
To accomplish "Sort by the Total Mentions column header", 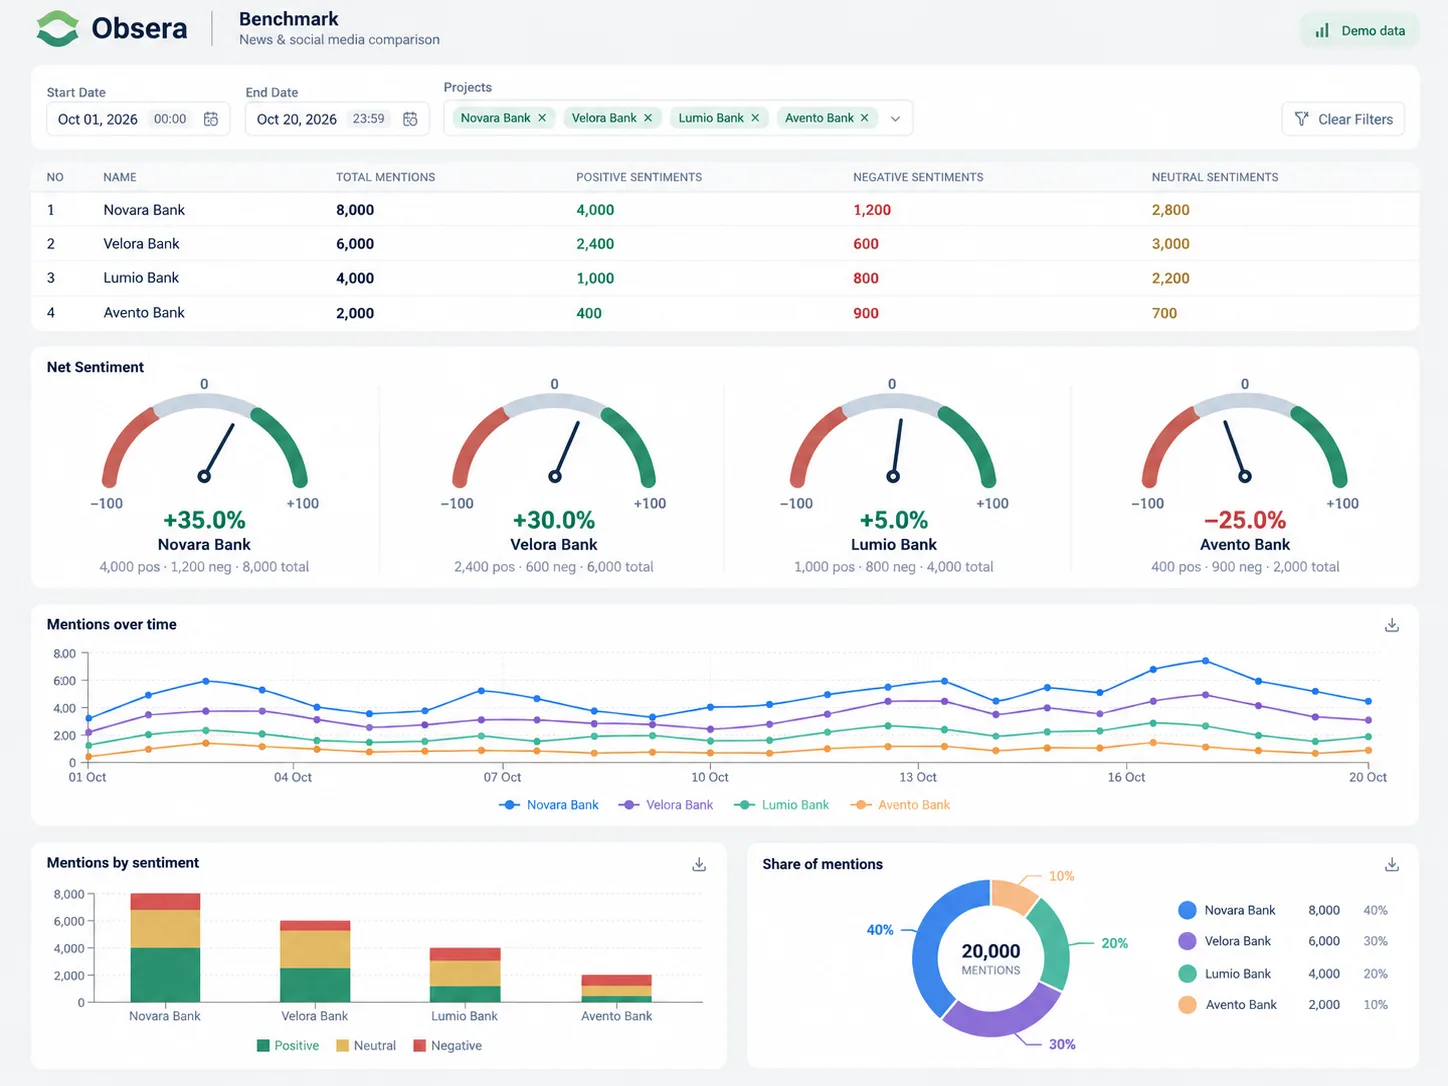I will click(x=385, y=177).
